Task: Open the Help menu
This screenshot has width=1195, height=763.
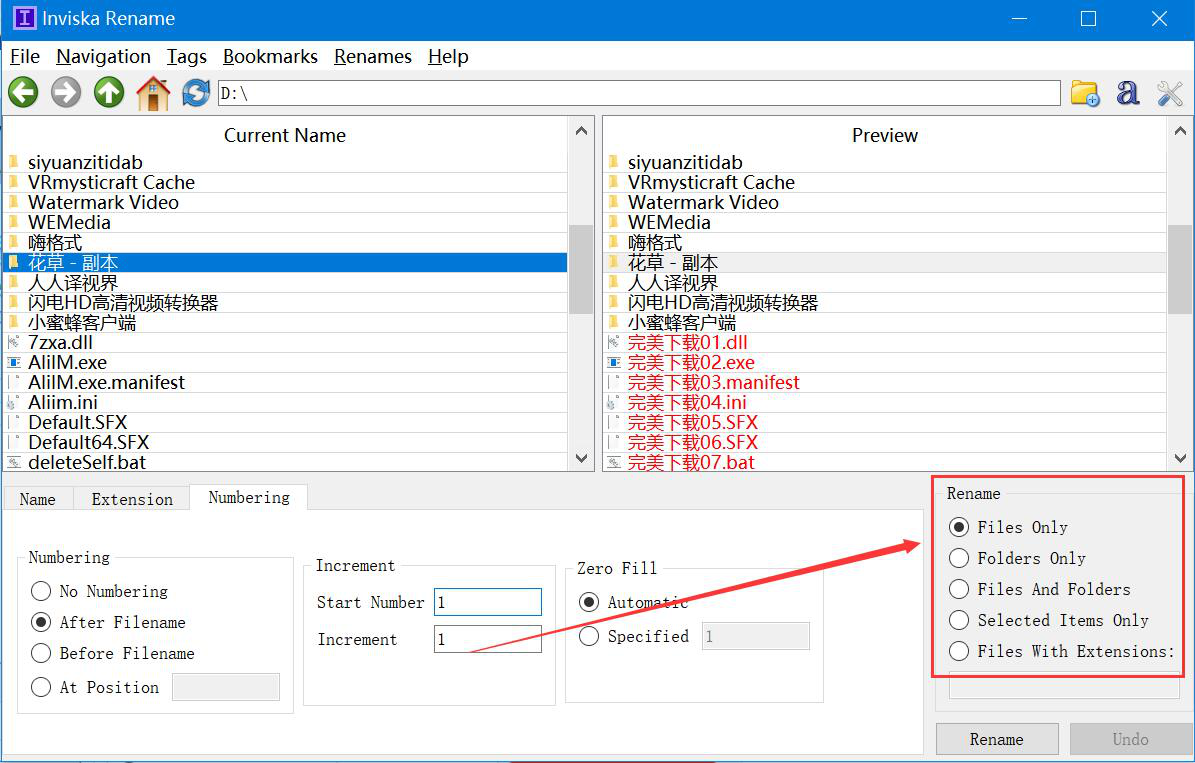Action: coord(448,56)
